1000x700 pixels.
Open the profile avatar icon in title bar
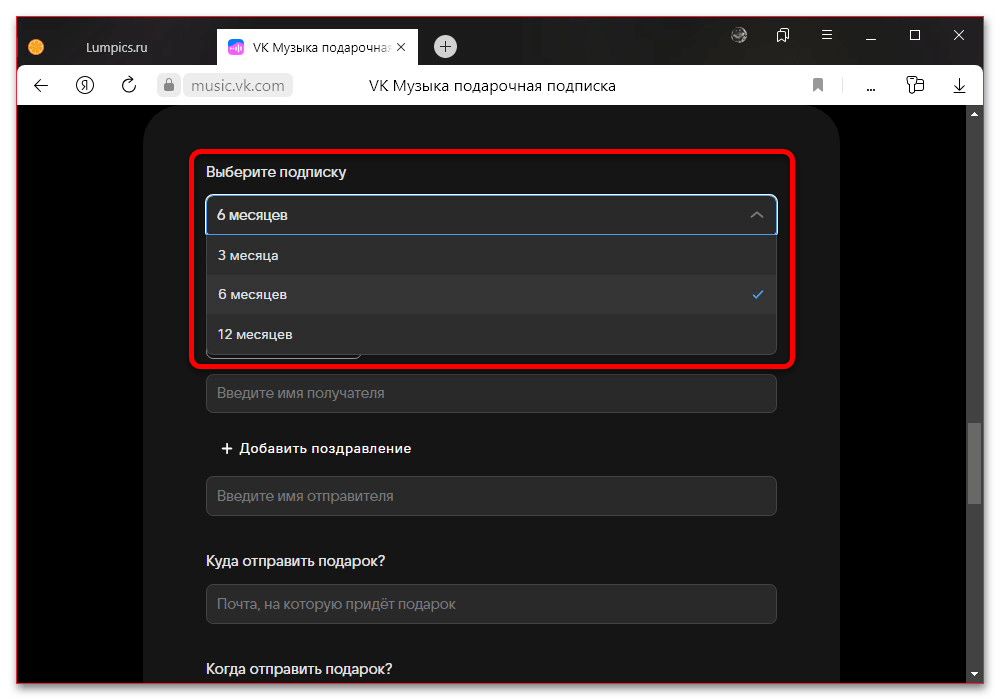point(739,35)
